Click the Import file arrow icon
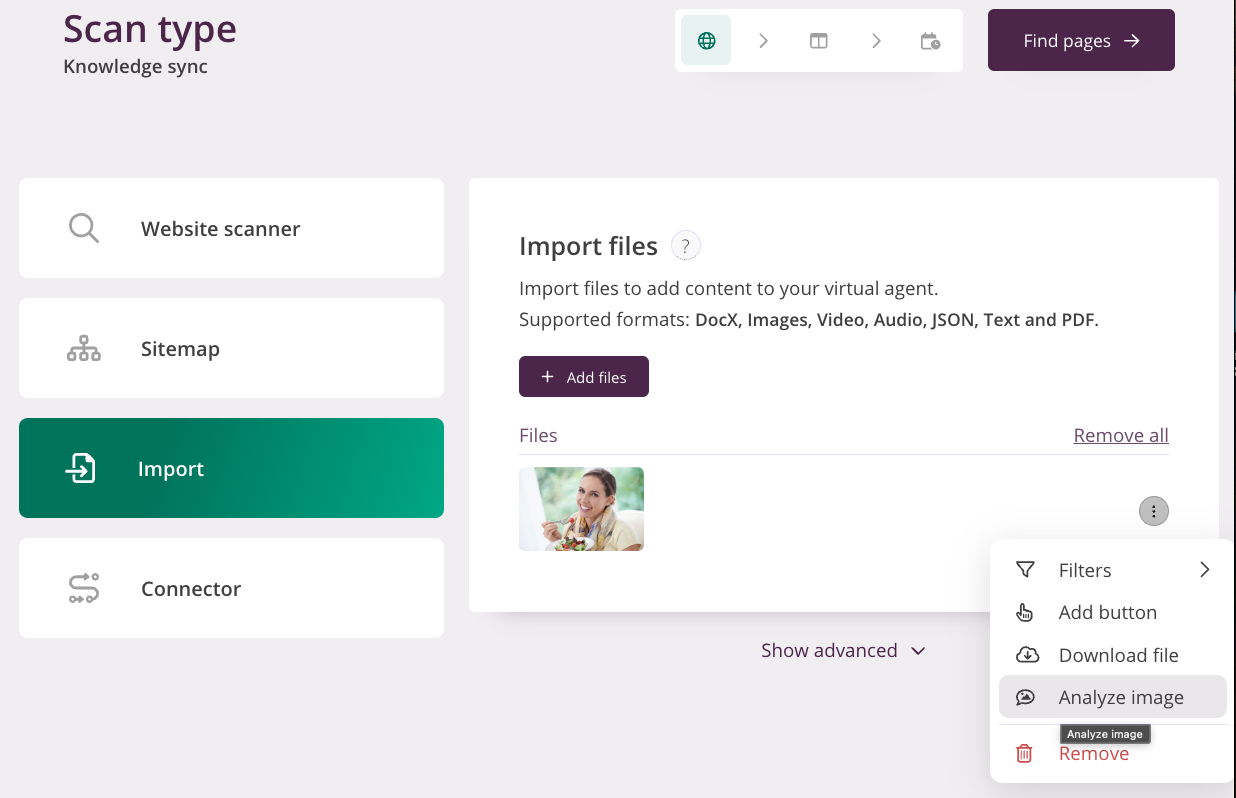The height and width of the screenshot is (798, 1236). pyautogui.click(x=81, y=468)
